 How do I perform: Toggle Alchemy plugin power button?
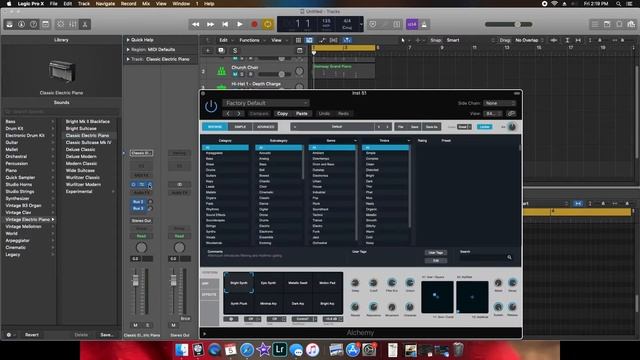211,107
